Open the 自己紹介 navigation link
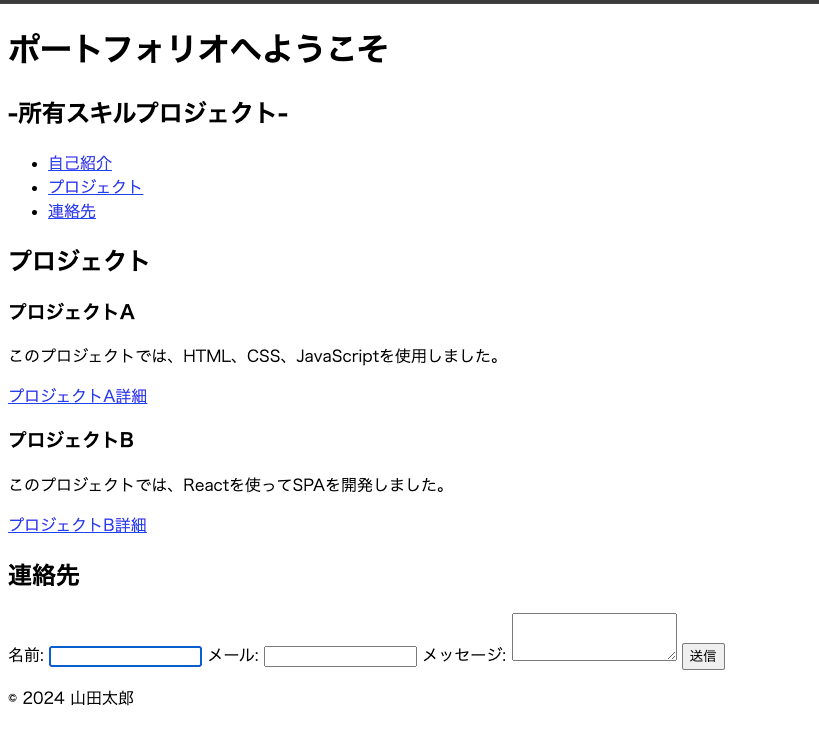Viewport: 819px width, 744px height. pos(80,163)
